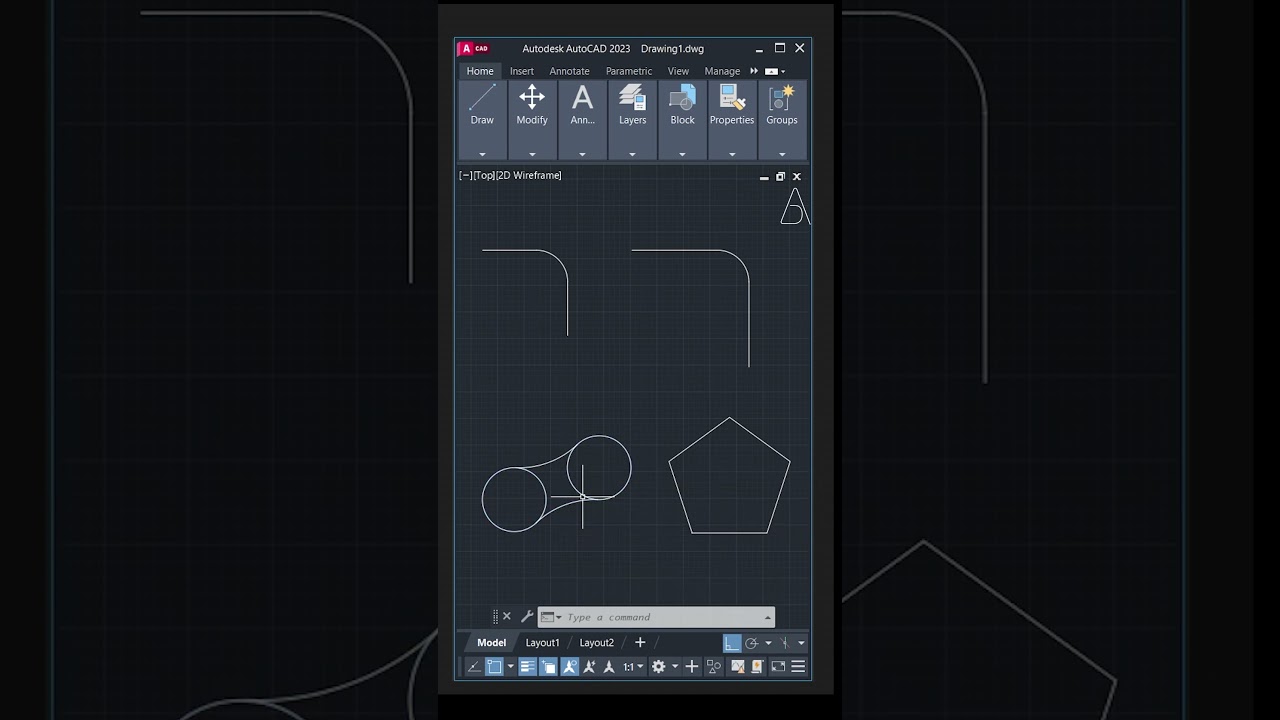Click the [-] viewport controls label
This screenshot has width=1280, height=720.
(x=465, y=175)
